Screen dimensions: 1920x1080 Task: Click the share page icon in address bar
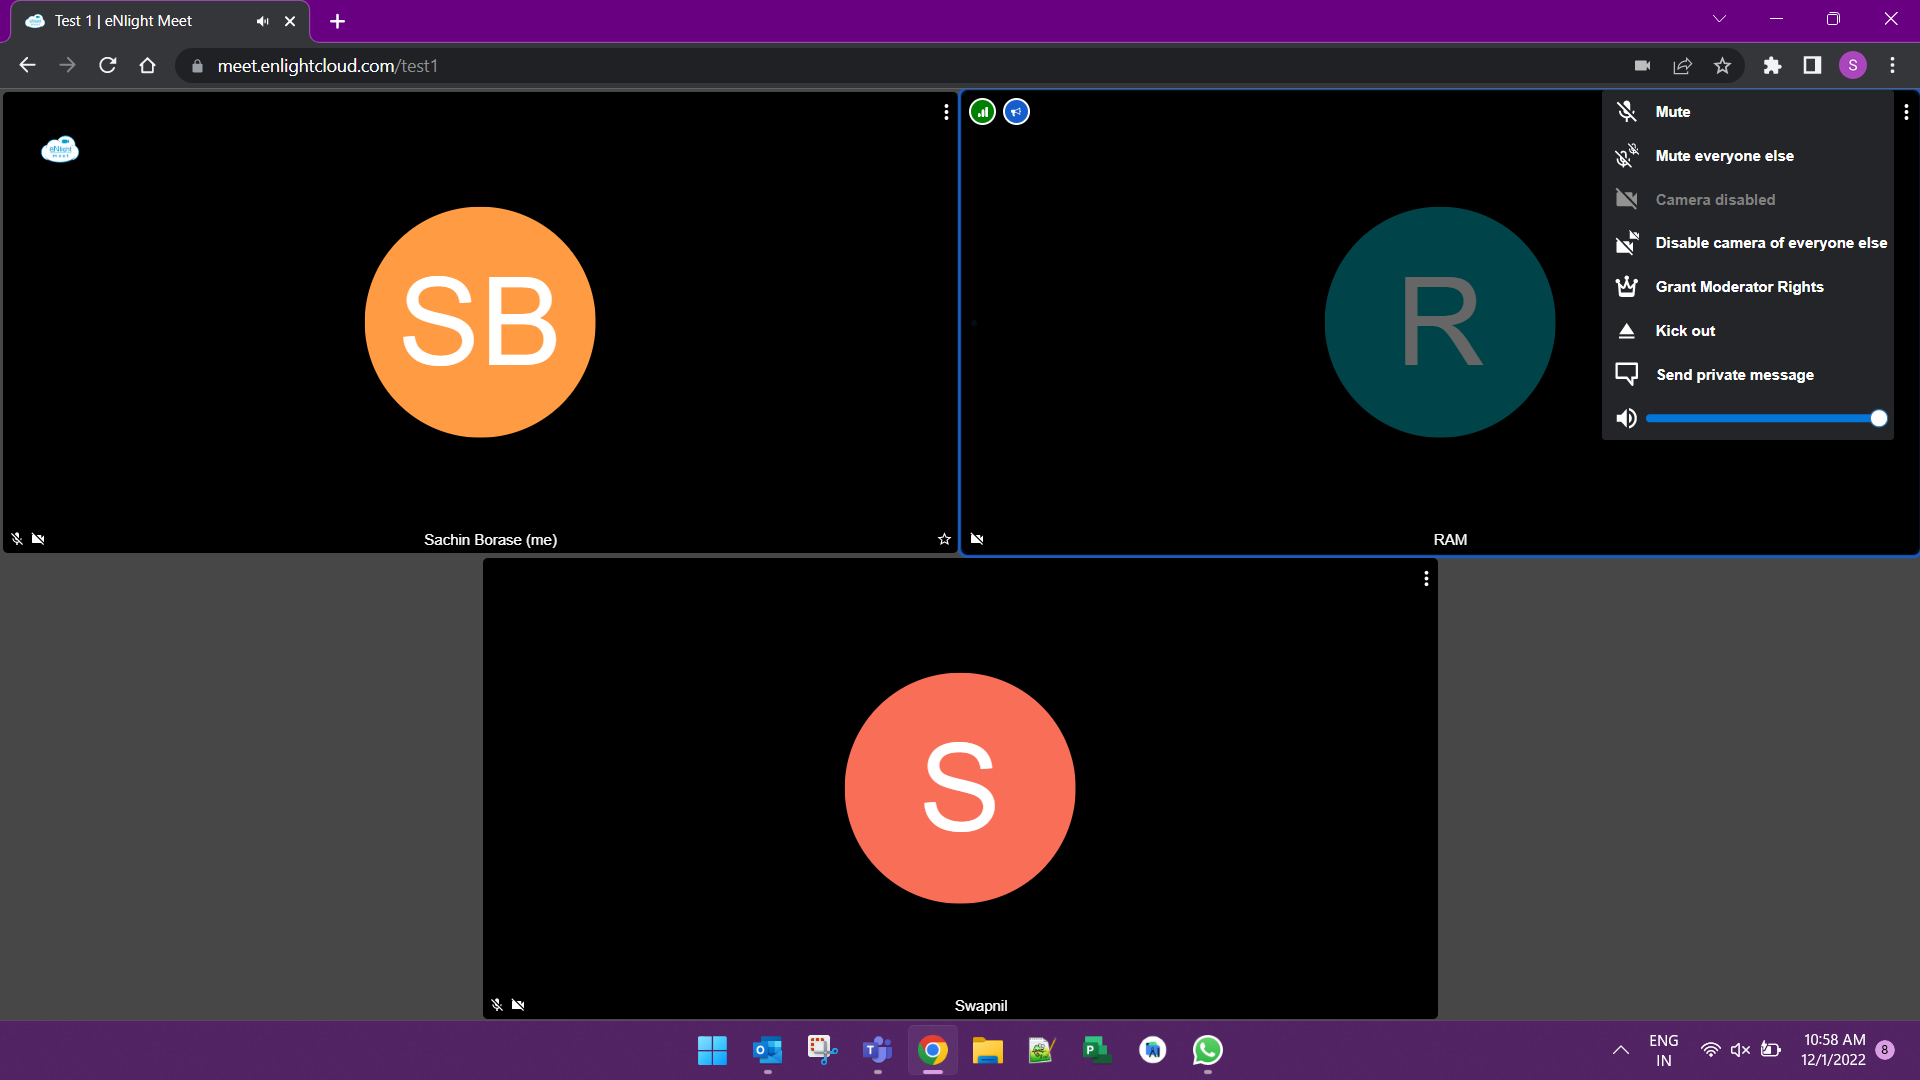1682,66
